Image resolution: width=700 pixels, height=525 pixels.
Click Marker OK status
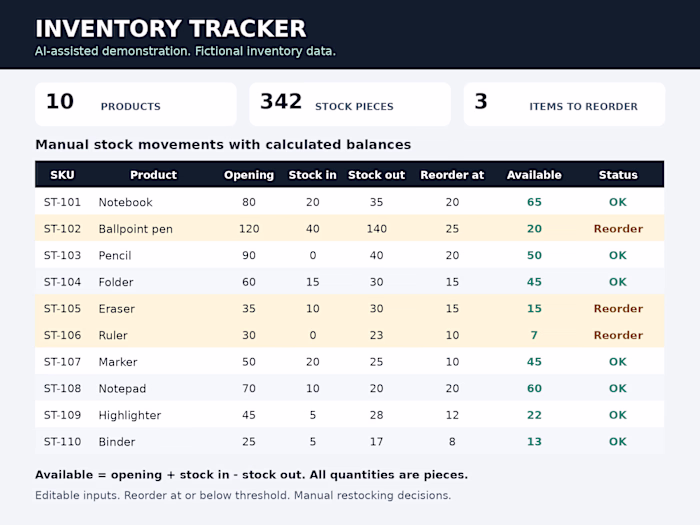point(618,362)
